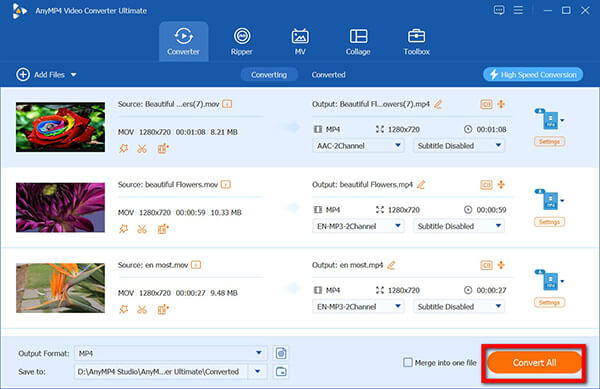Click the scissors icon for en most.mov
Image resolution: width=600 pixels, height=389 pixels.
click(142, 309)
